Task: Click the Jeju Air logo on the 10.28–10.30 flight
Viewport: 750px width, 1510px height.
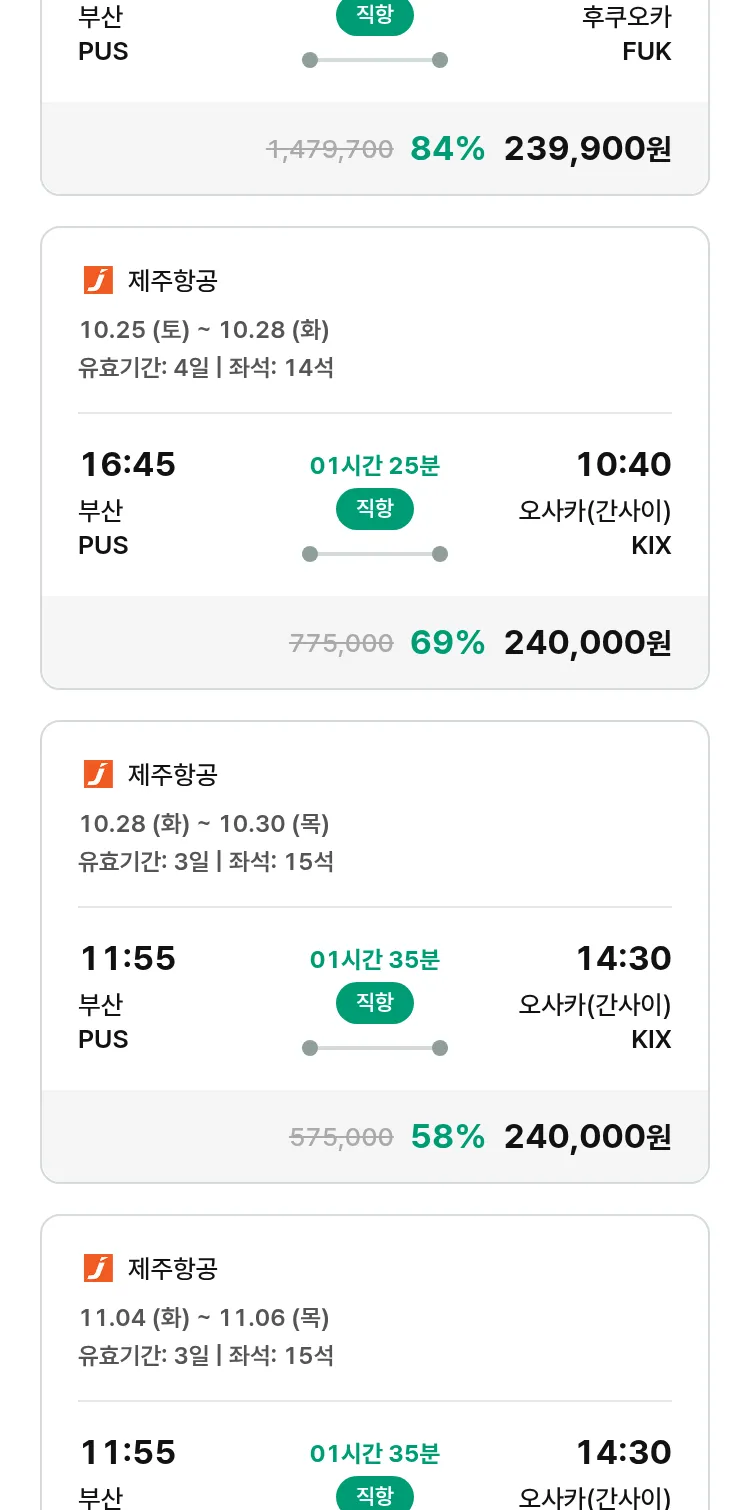Action: point(98,774)
